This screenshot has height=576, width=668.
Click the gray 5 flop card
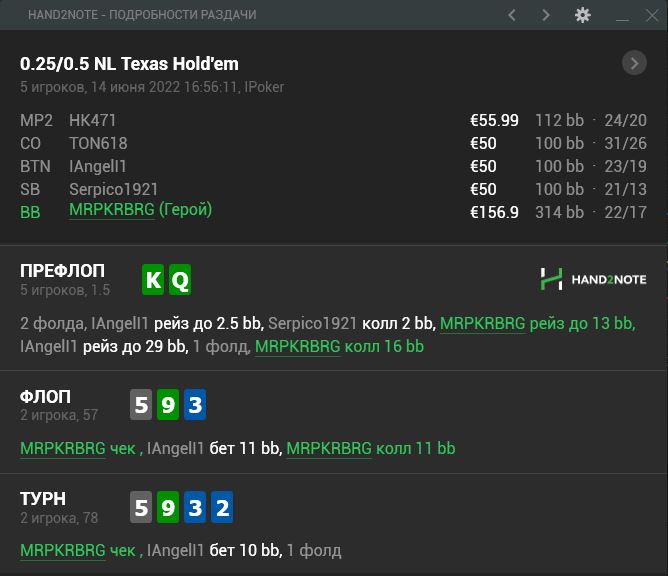(142, 405)
